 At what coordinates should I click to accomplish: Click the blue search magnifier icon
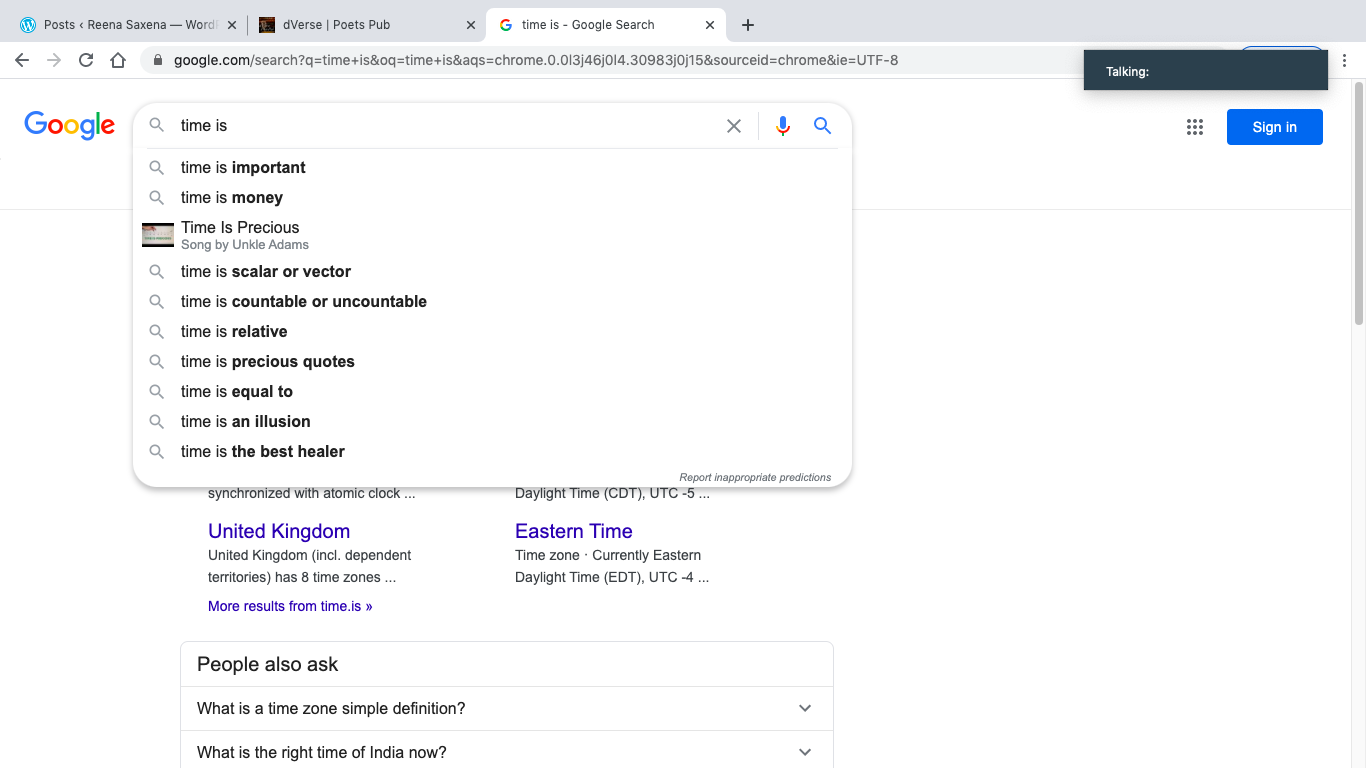[822, 126]
